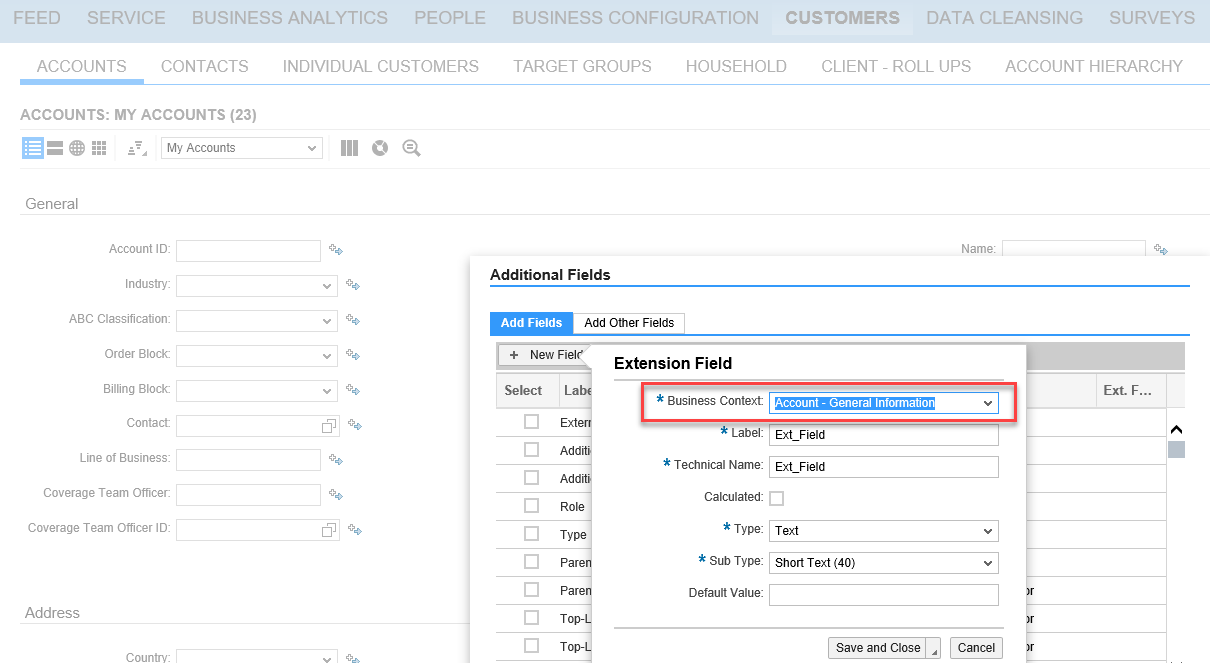Open the column personalization icon

click(349, 148)
